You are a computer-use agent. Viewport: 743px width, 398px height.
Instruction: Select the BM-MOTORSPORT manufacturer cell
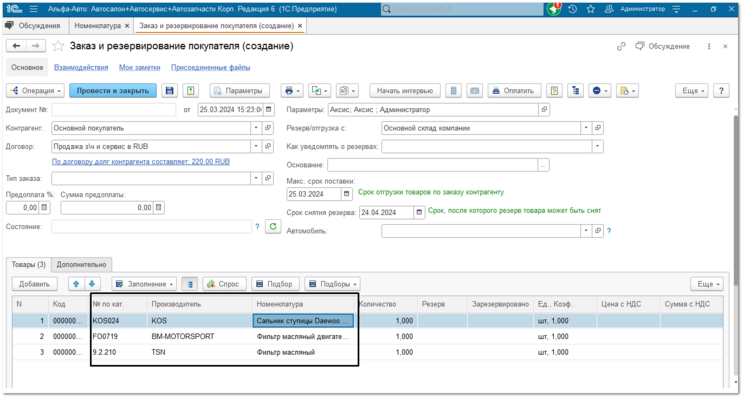click(x=199, y=336)
